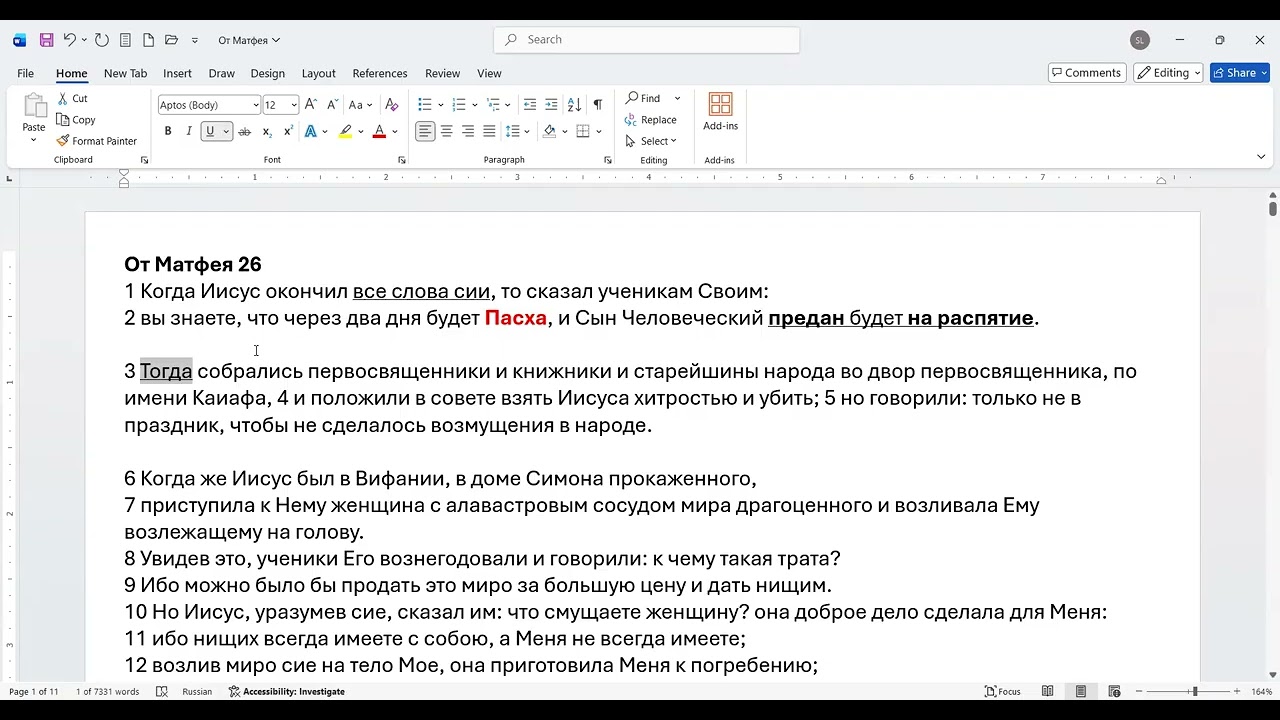Toggle superscript formatting
This screenshot has height=720, width=1280.
[x=288, y=131]
